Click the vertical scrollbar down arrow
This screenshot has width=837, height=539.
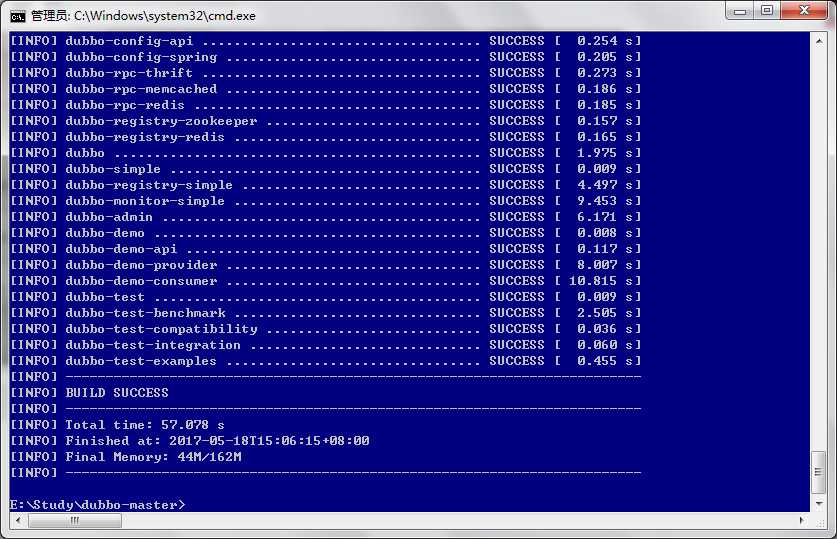(819, 504)
